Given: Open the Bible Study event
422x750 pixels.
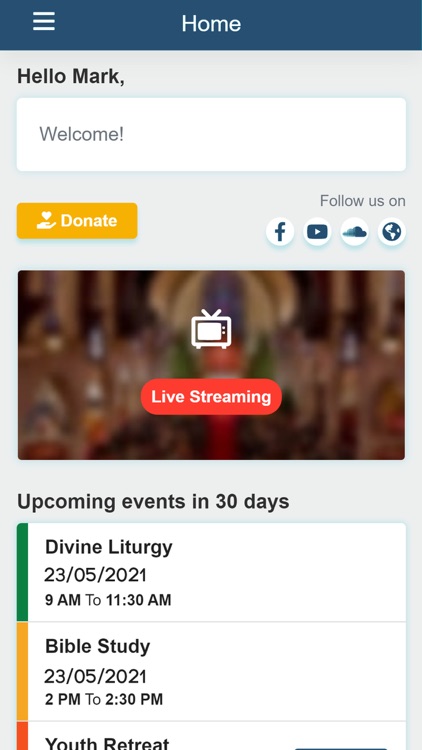Looking at the screenshot, I should 211,672.
